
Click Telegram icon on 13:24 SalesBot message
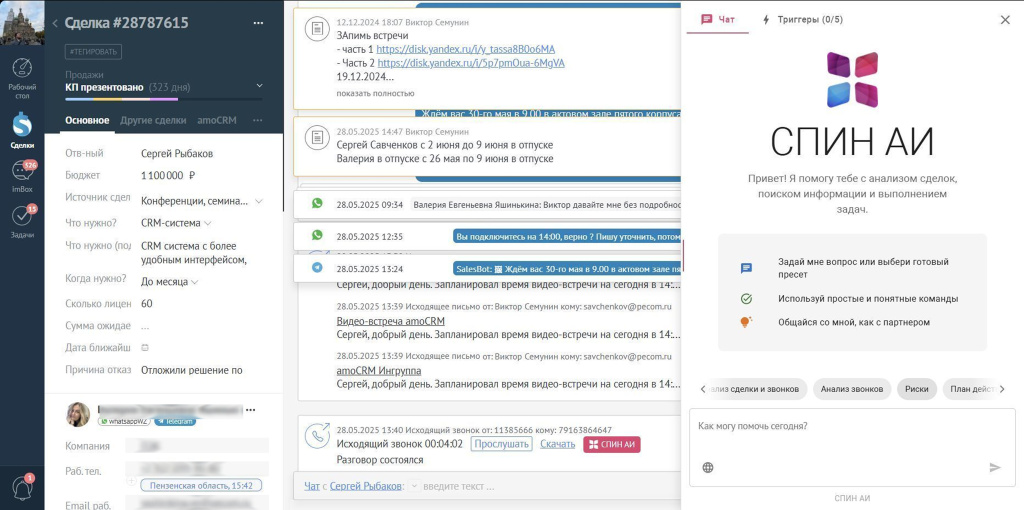point(317,268)
